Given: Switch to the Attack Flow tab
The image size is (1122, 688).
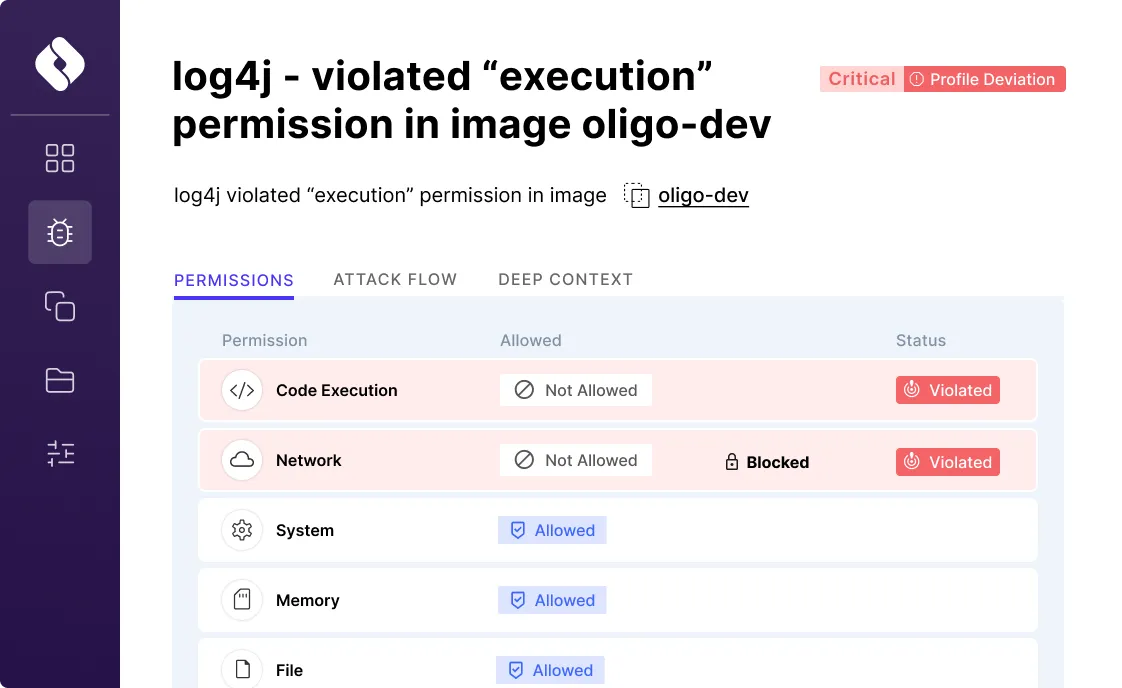Looking at the screenshot, I should click(x=395, y=280).
